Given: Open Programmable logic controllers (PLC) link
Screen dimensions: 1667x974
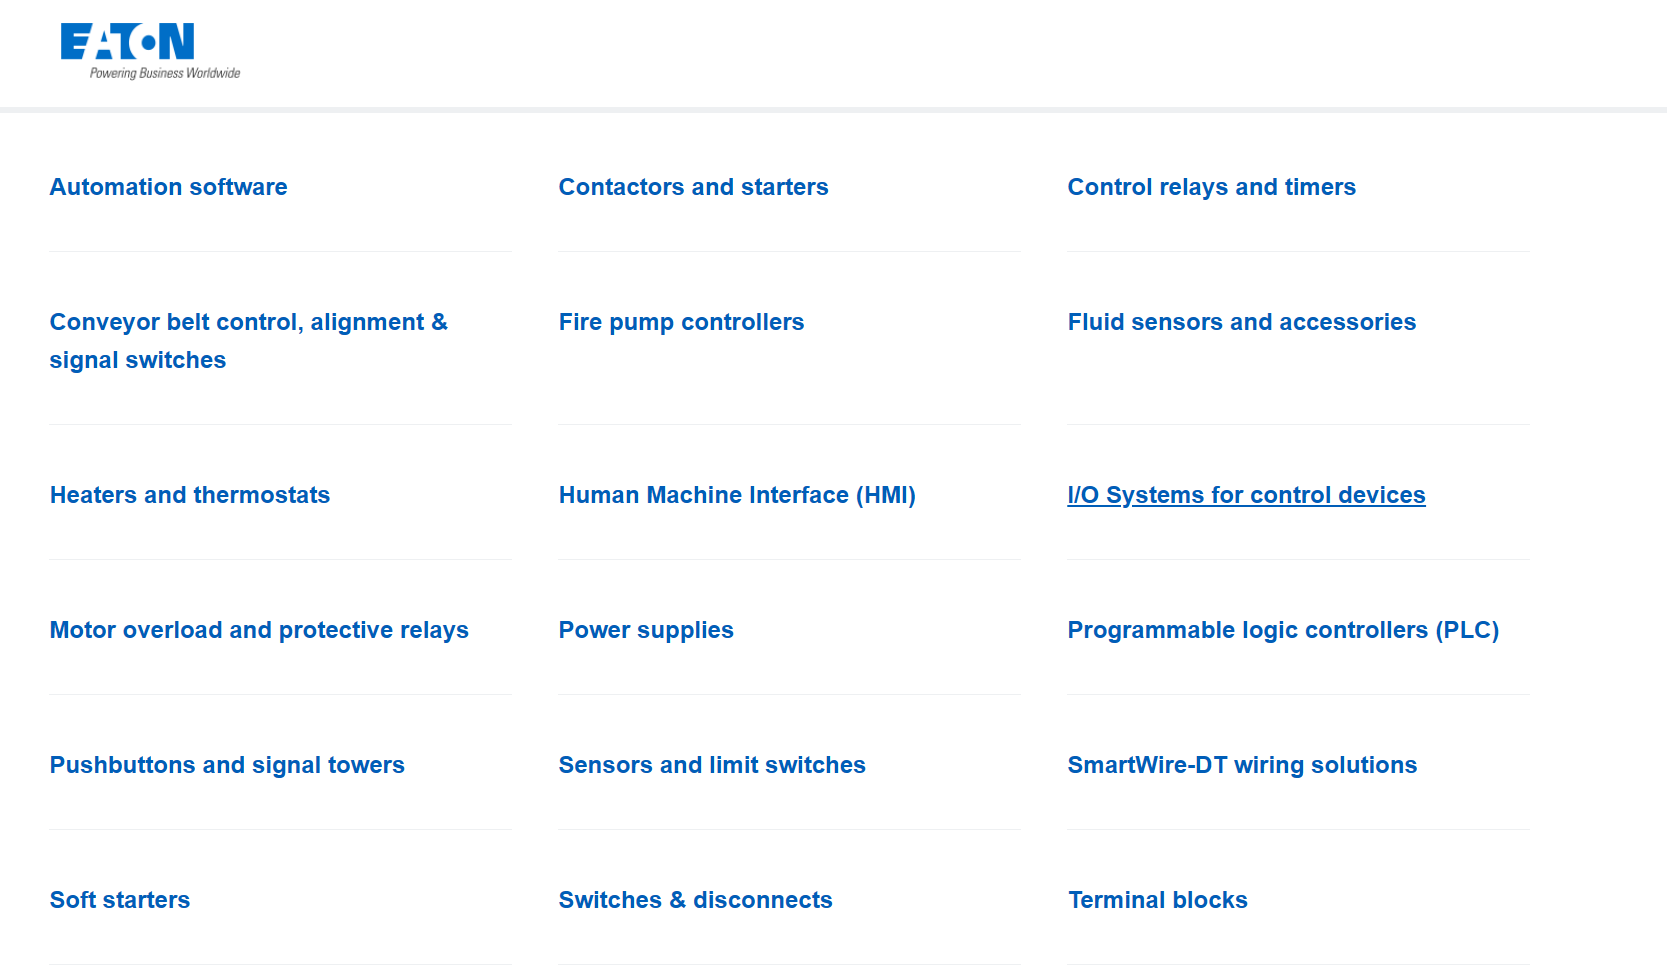Looking at the screenshot, I should tap(1283, 630).
